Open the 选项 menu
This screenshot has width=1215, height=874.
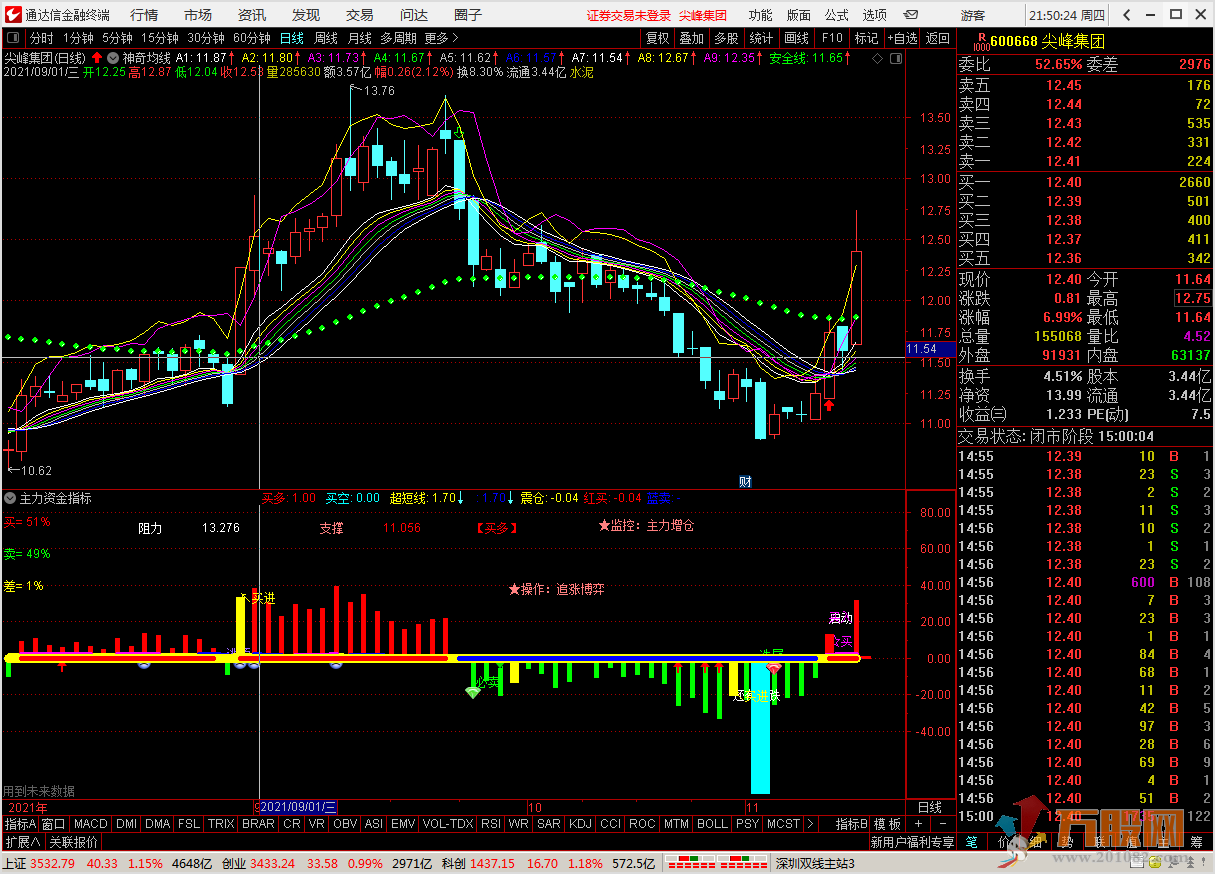pos(874,15)
